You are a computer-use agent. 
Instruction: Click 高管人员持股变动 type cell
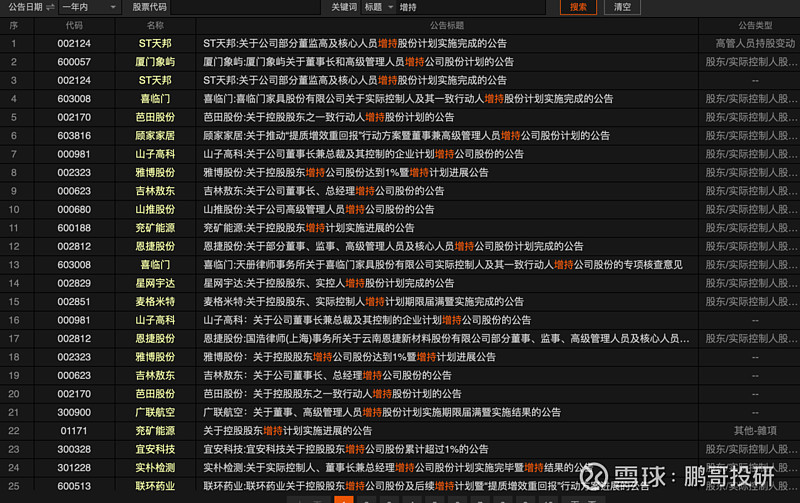755,43
